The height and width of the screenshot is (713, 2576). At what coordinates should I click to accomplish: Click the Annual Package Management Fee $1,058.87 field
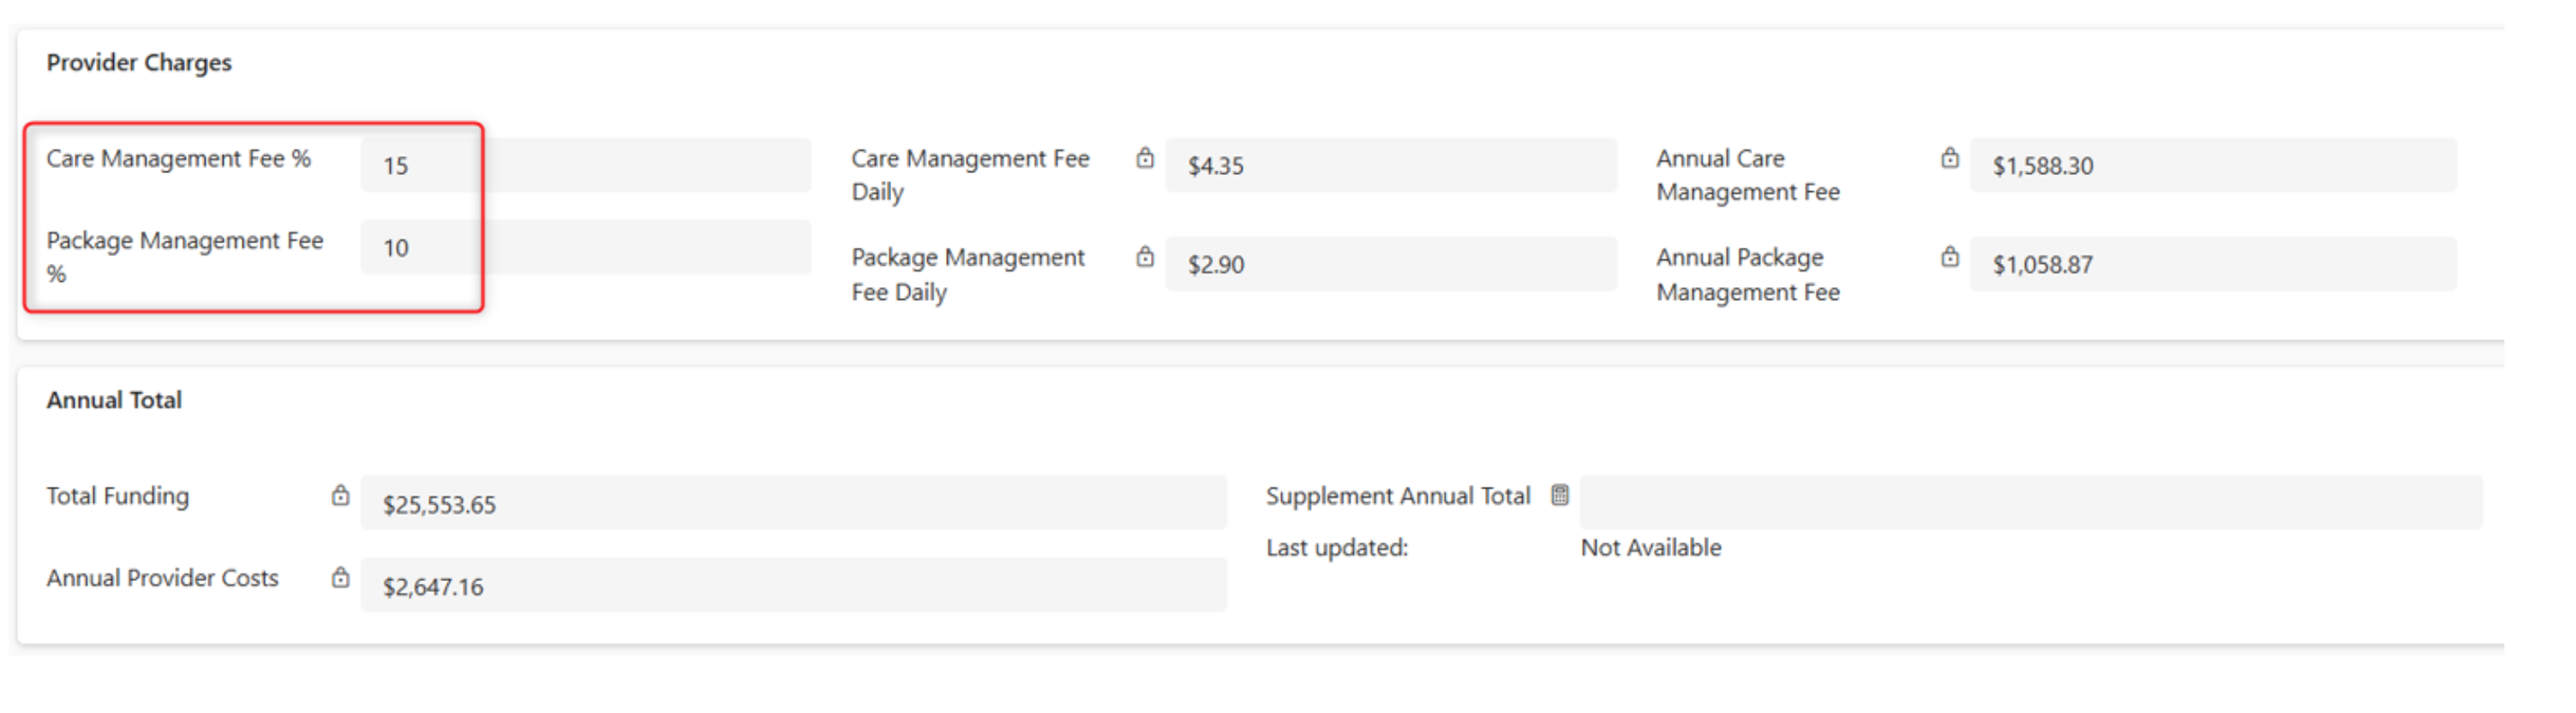(x=2212, y=264)
